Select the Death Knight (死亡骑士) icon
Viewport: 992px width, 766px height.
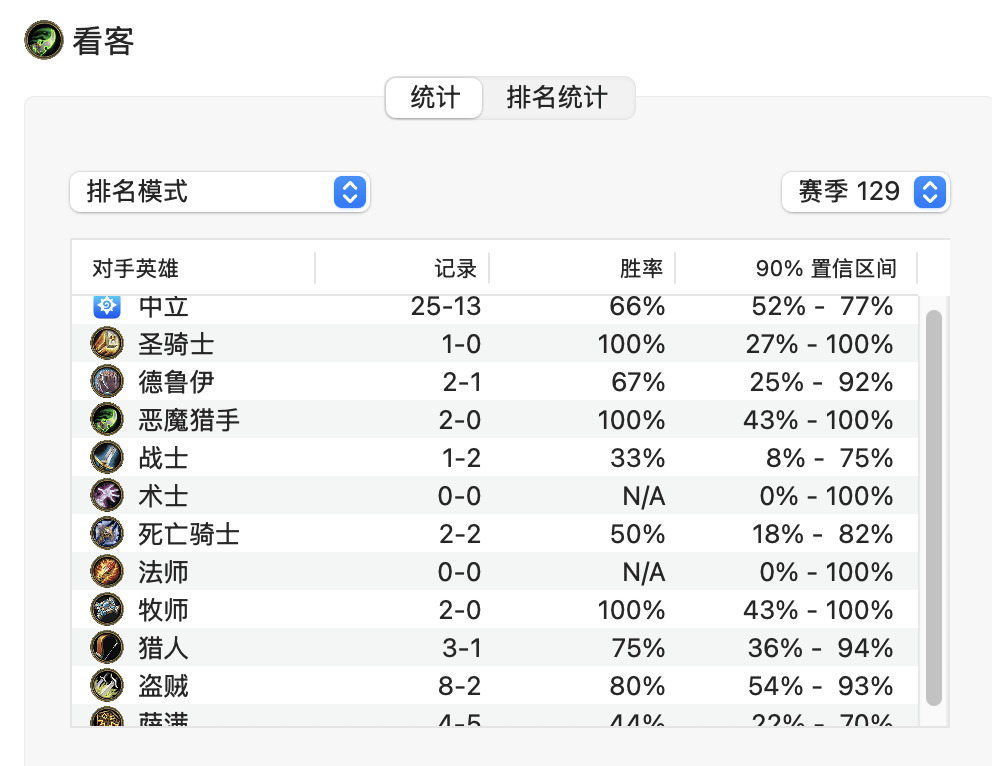click(107, 533)
